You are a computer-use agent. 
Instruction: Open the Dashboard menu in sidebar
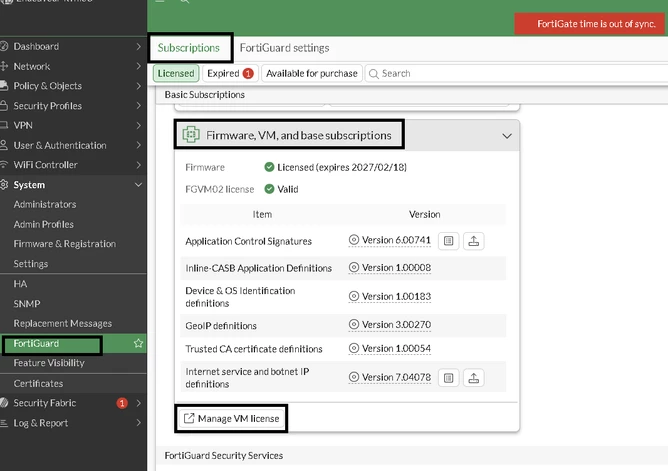36,46
